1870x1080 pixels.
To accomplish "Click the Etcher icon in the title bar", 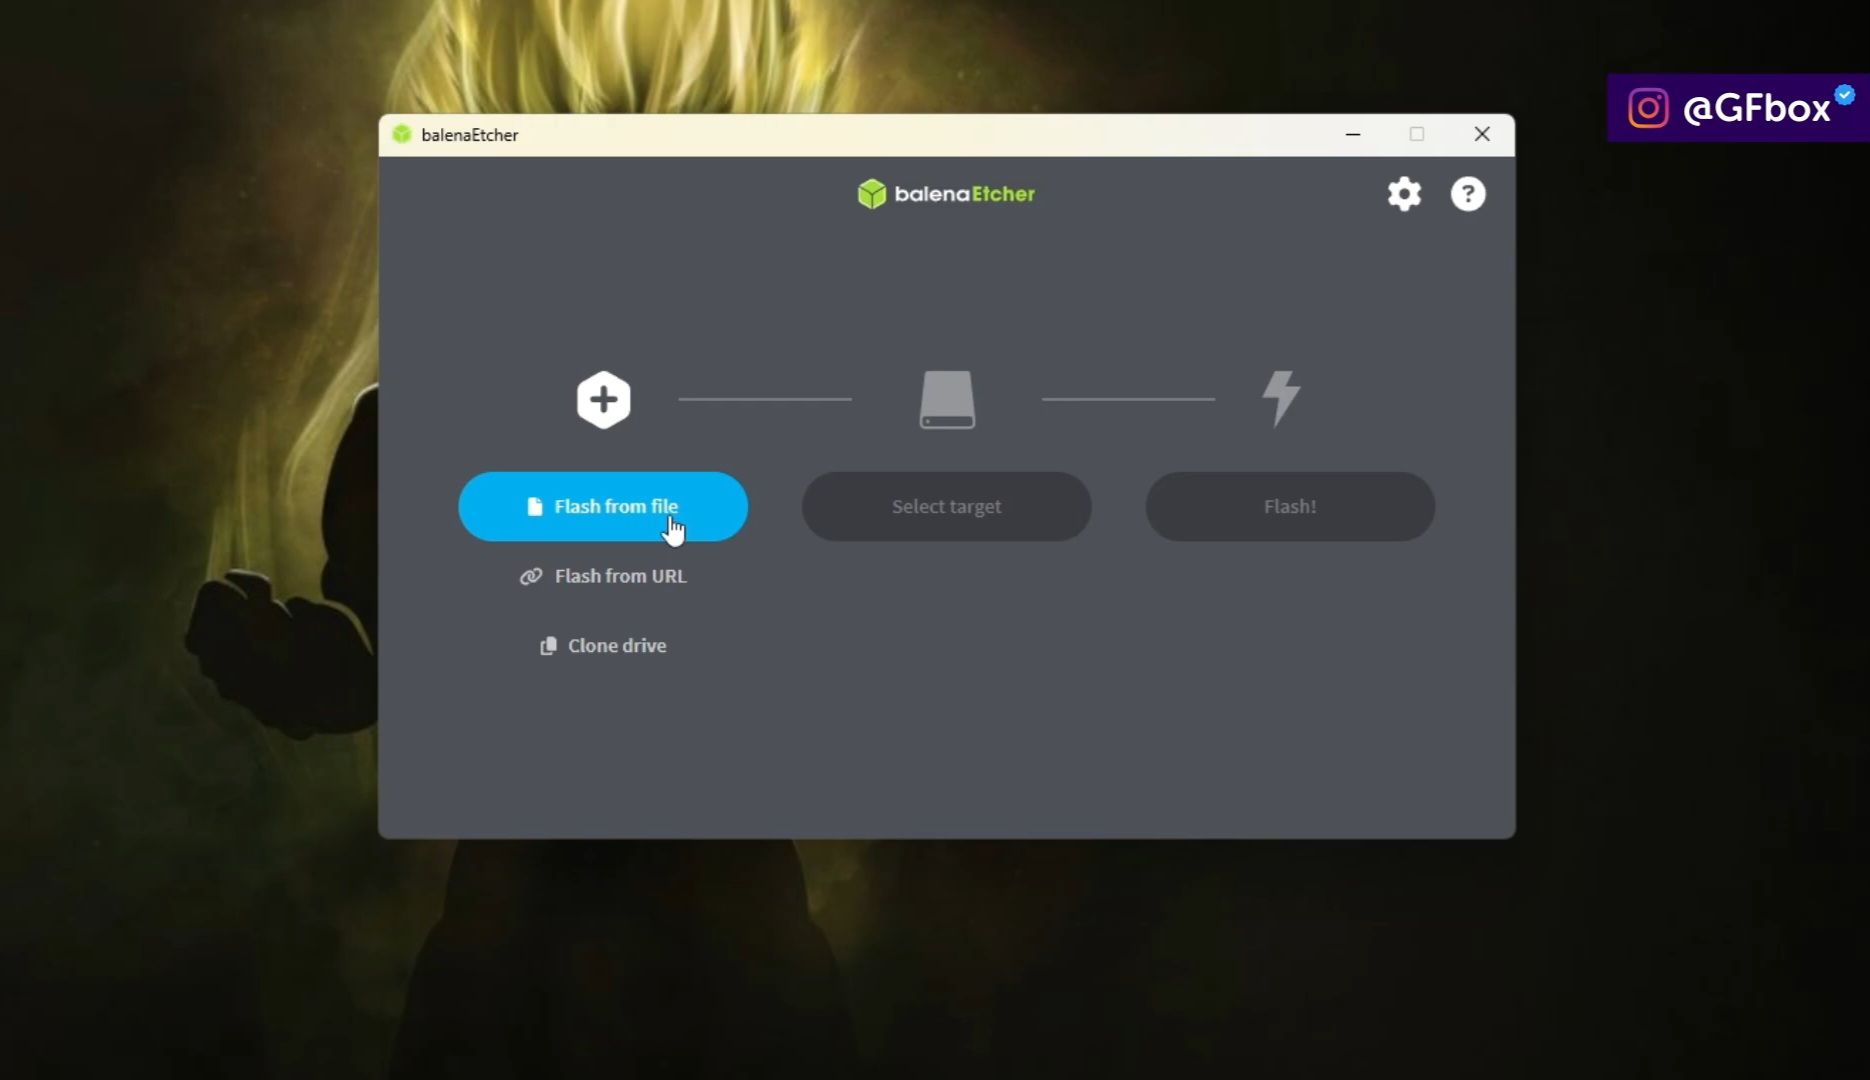I will (401, 134).
